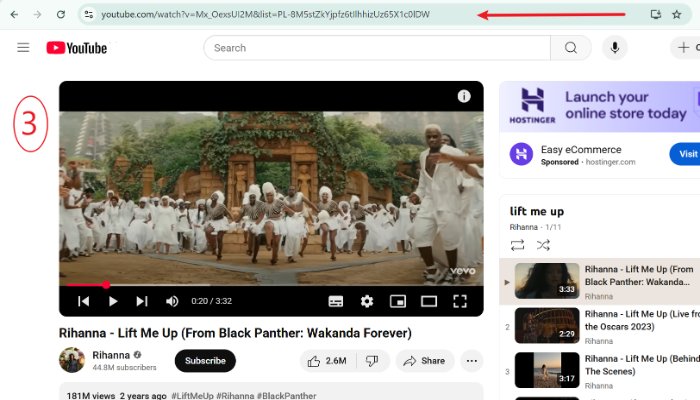The width and height of the screenshot is (700, 400).
Task: Open the player settings gear
Action: (x=367, y=301)
